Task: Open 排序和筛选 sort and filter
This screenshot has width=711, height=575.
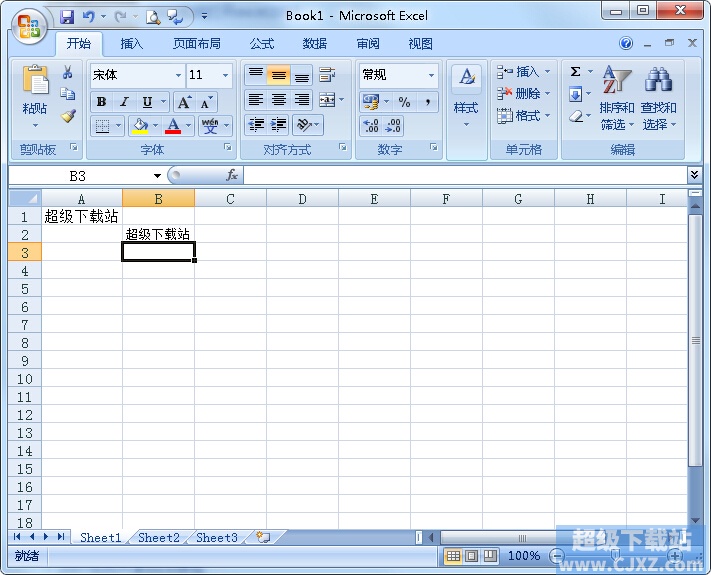Action: pos(617,97)
